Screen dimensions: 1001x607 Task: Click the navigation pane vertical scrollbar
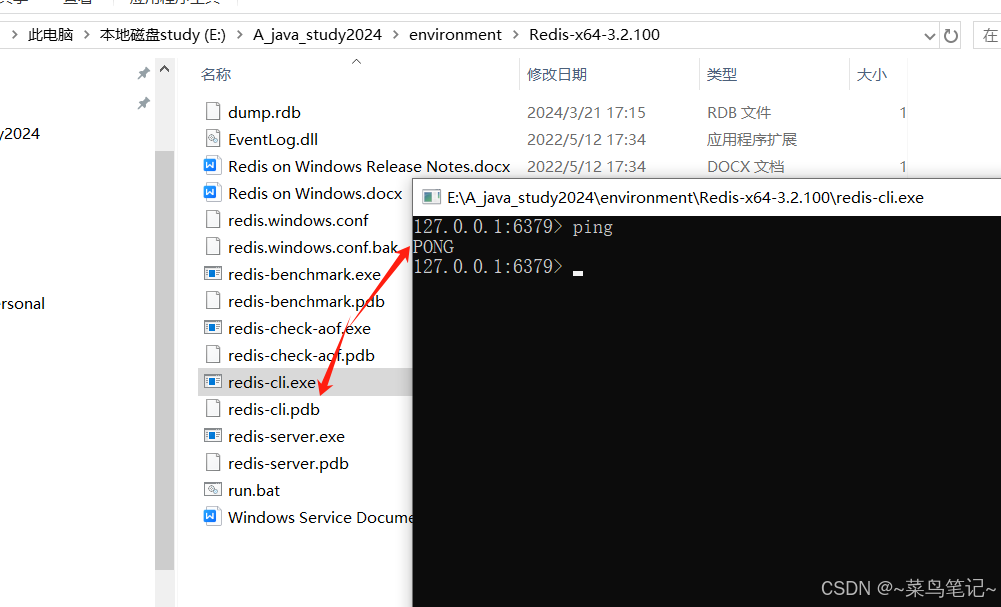(165, 361)
